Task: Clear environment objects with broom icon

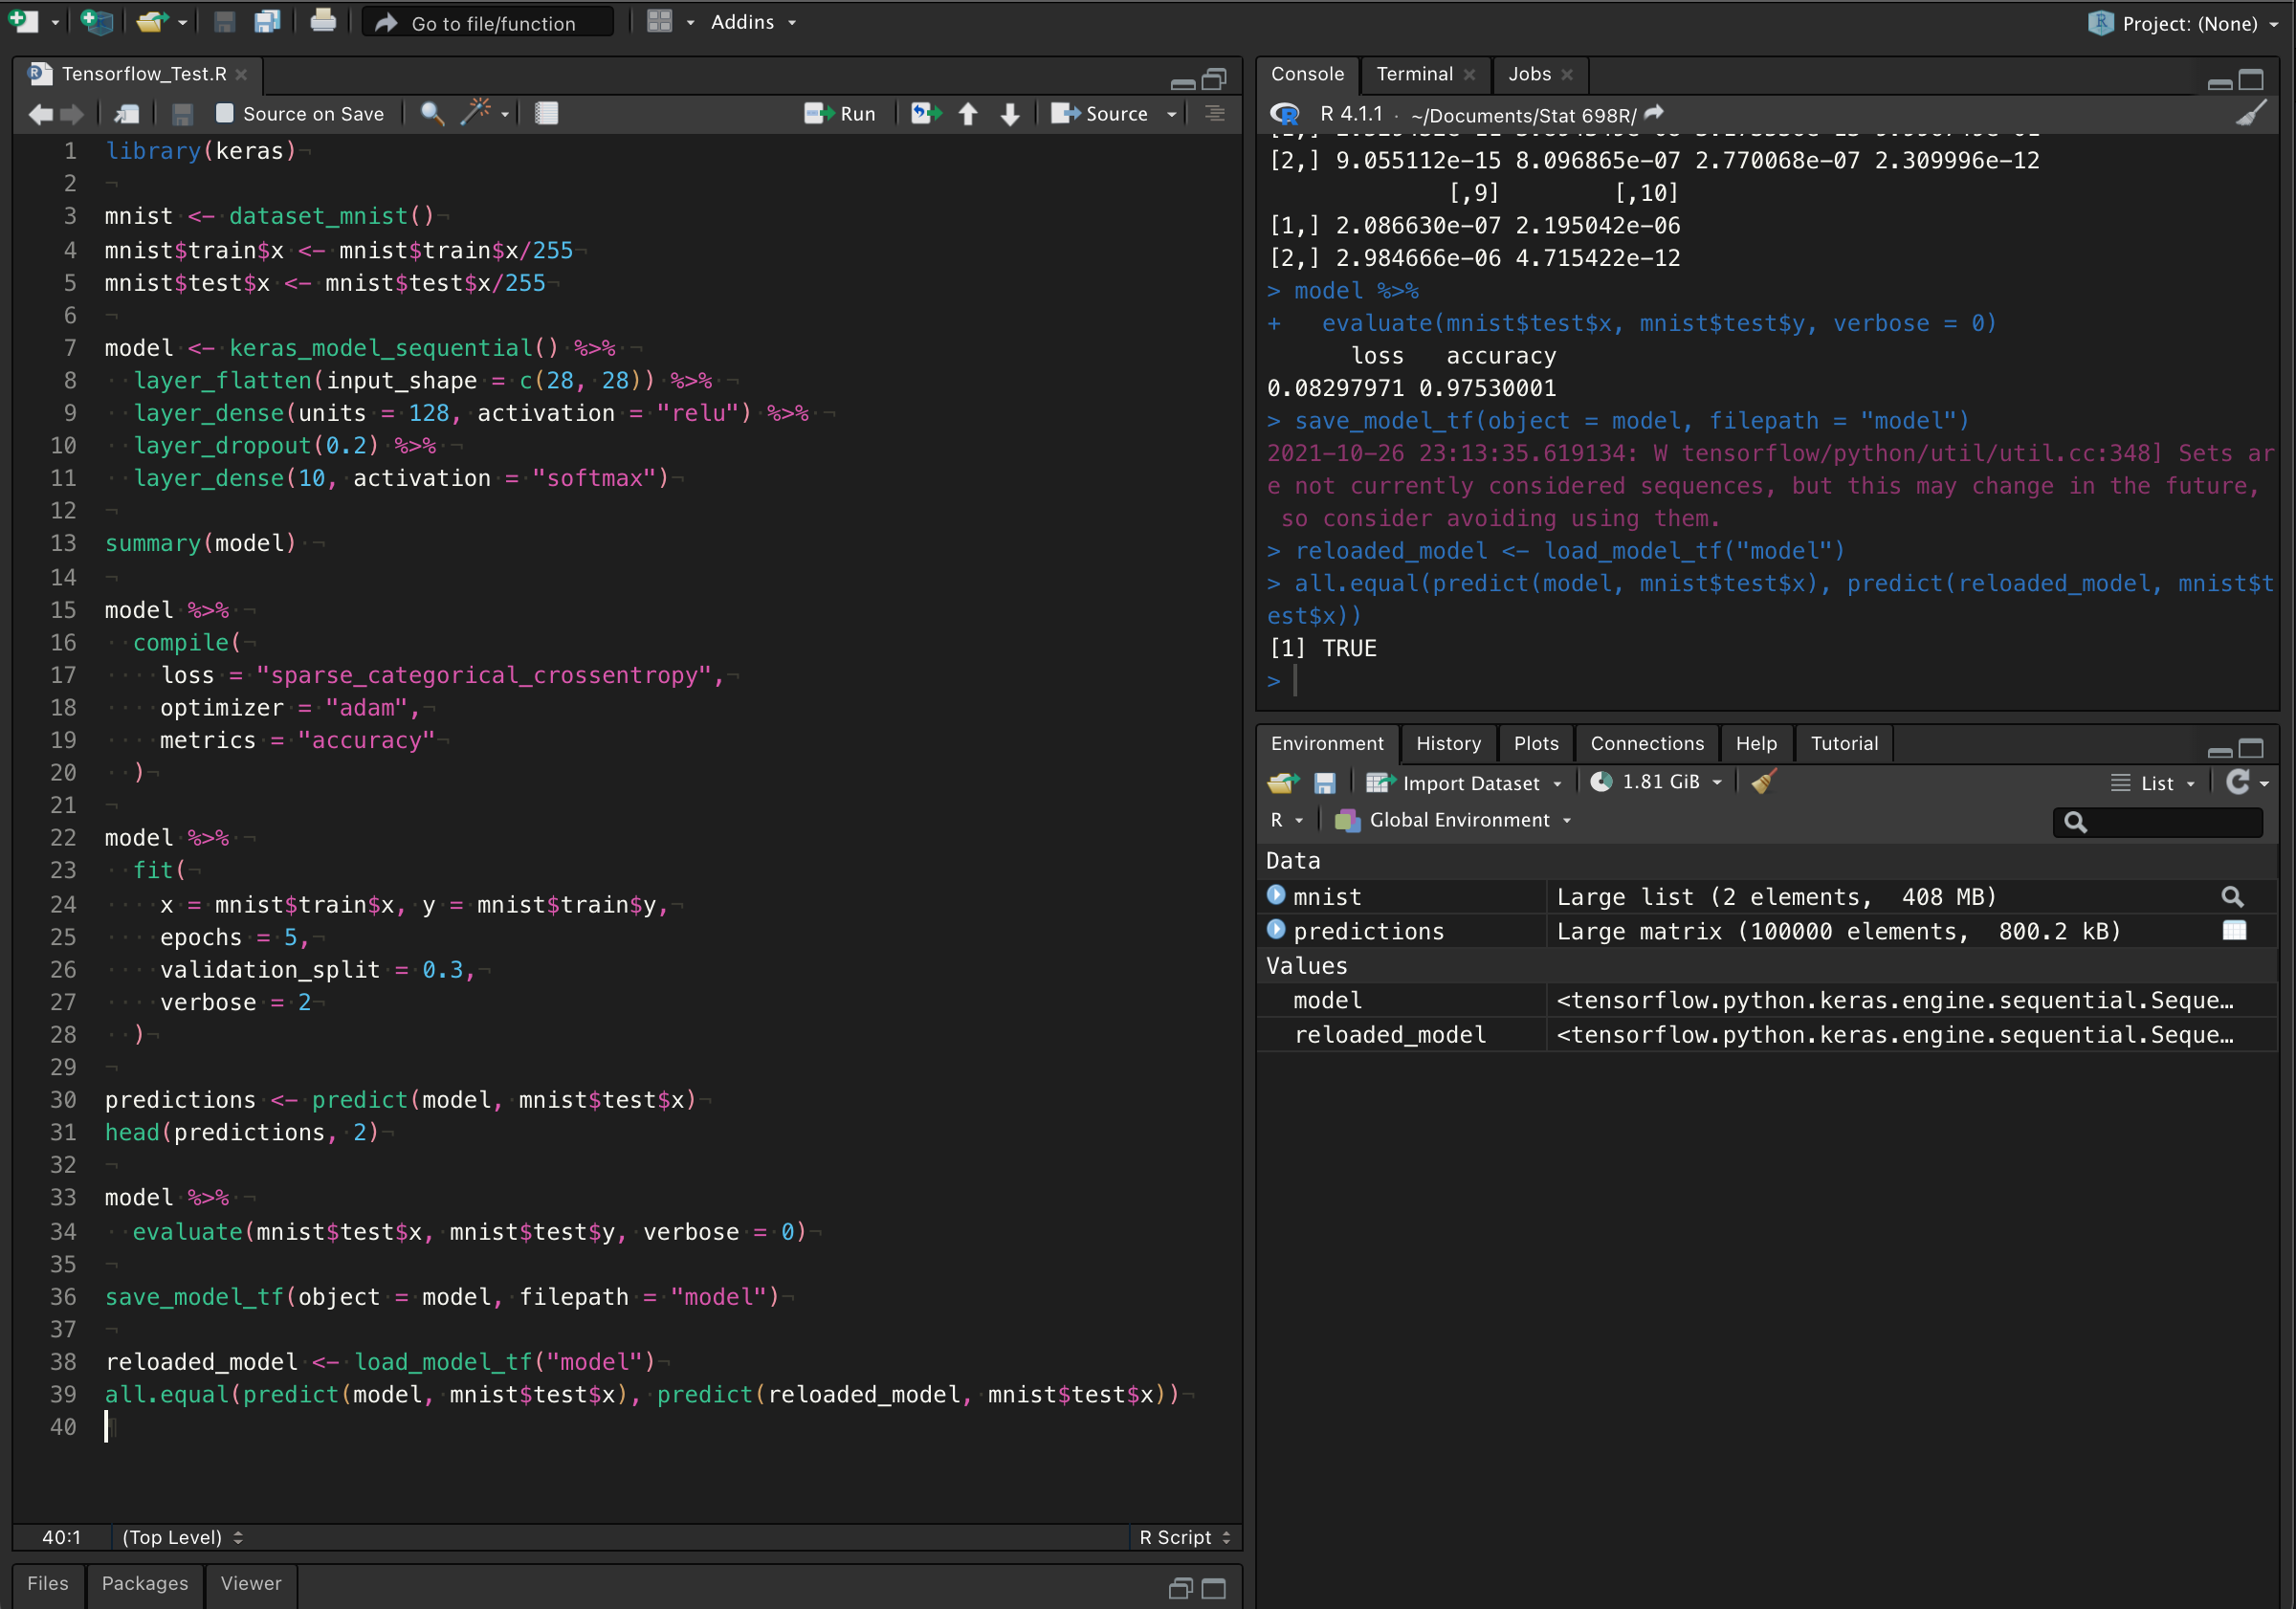Action: point(1764,782)
